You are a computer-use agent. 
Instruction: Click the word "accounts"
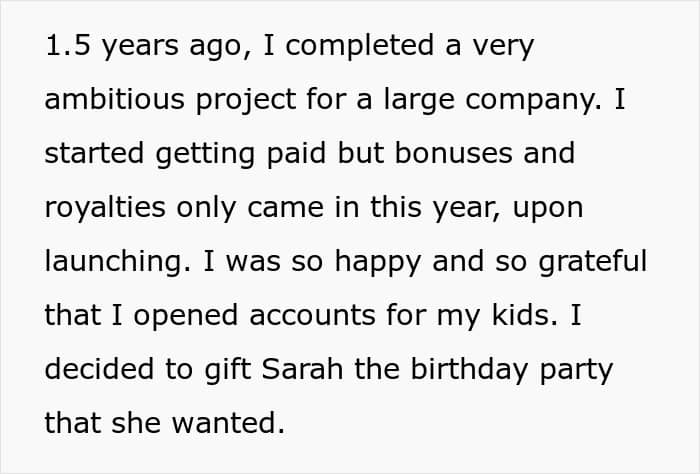coord(319,316)
